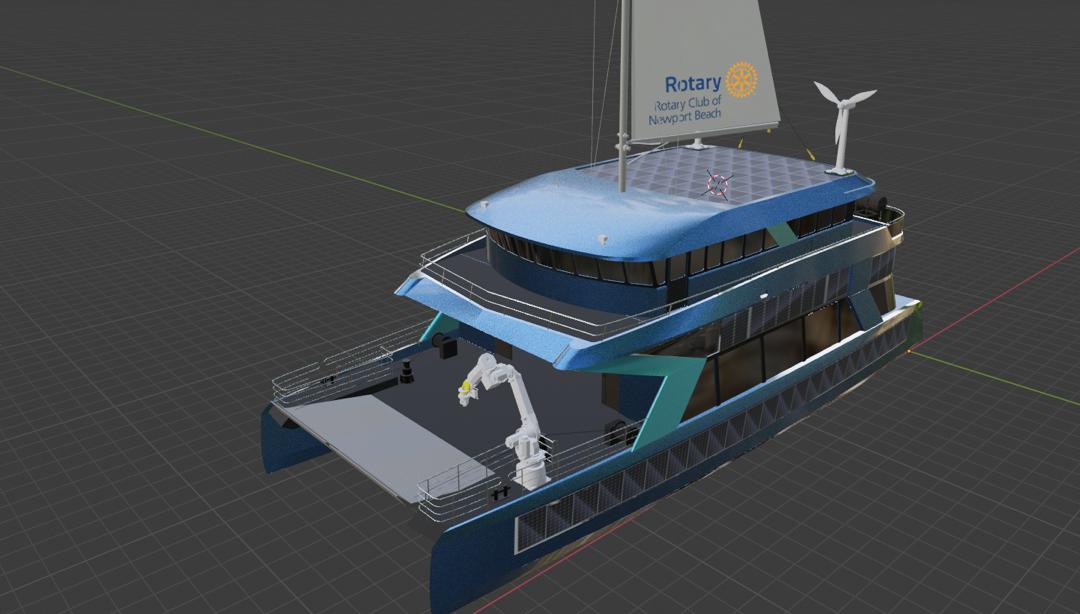This screenshot has height=614, width=1080.
Task: Click "Rotary Club of Newport Beach" text
Action: [685, 110]
